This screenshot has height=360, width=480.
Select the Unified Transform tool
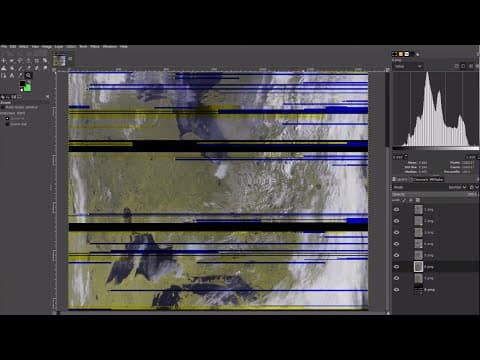[45, 61]
